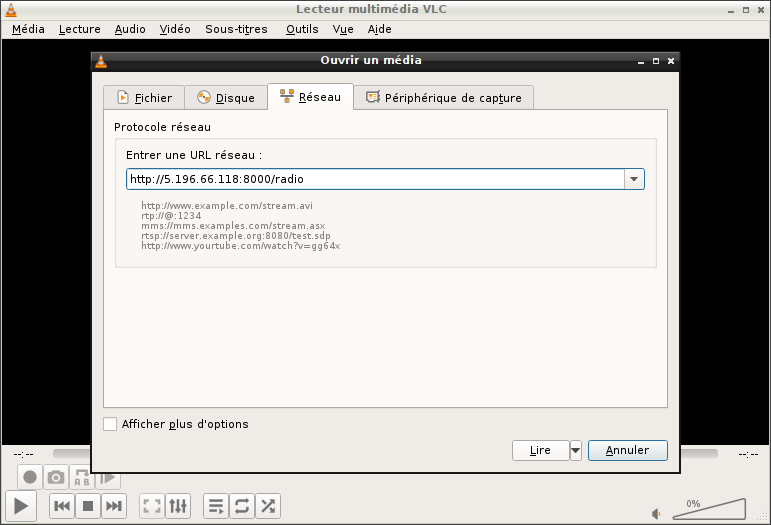Open the extended settings equalizer icon

178,506
